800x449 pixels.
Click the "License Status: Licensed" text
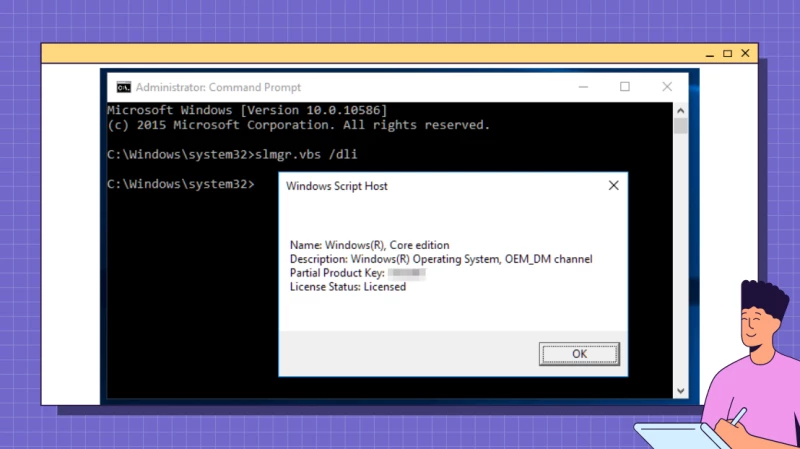(347, 287)
